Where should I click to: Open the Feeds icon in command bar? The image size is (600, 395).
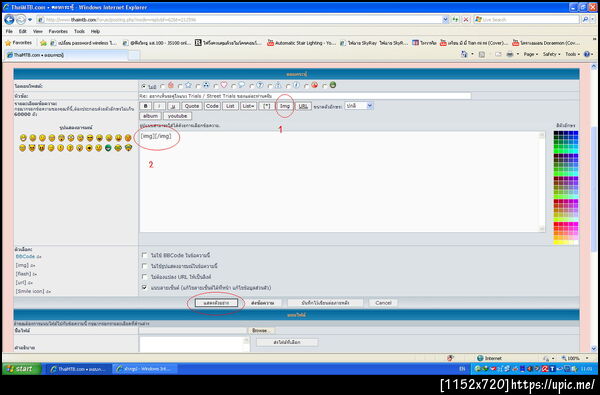click(482, 54)
